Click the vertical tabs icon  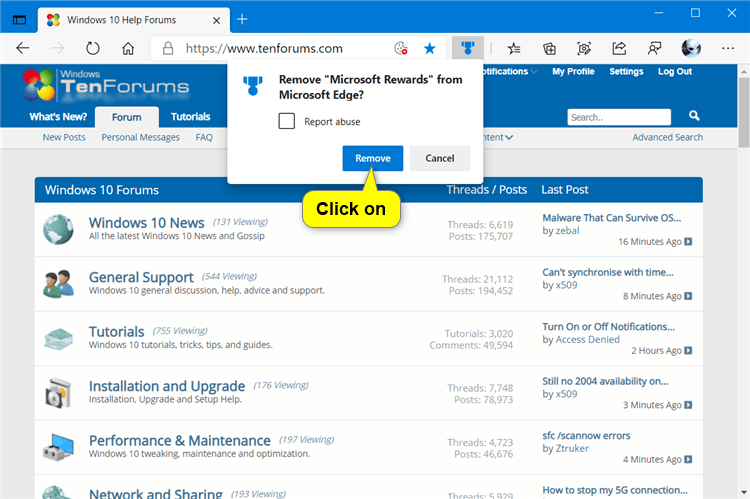tap(19, 20)
